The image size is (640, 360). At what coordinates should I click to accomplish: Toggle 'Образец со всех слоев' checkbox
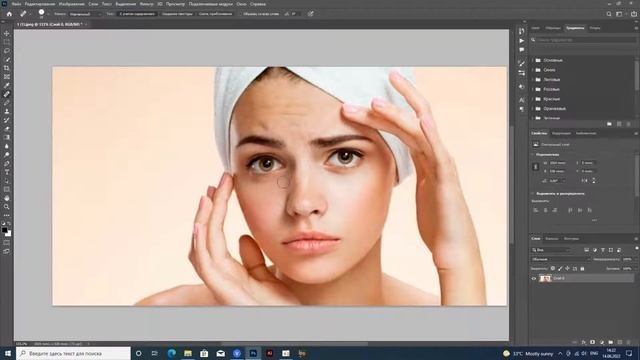(x=240, y=14)
